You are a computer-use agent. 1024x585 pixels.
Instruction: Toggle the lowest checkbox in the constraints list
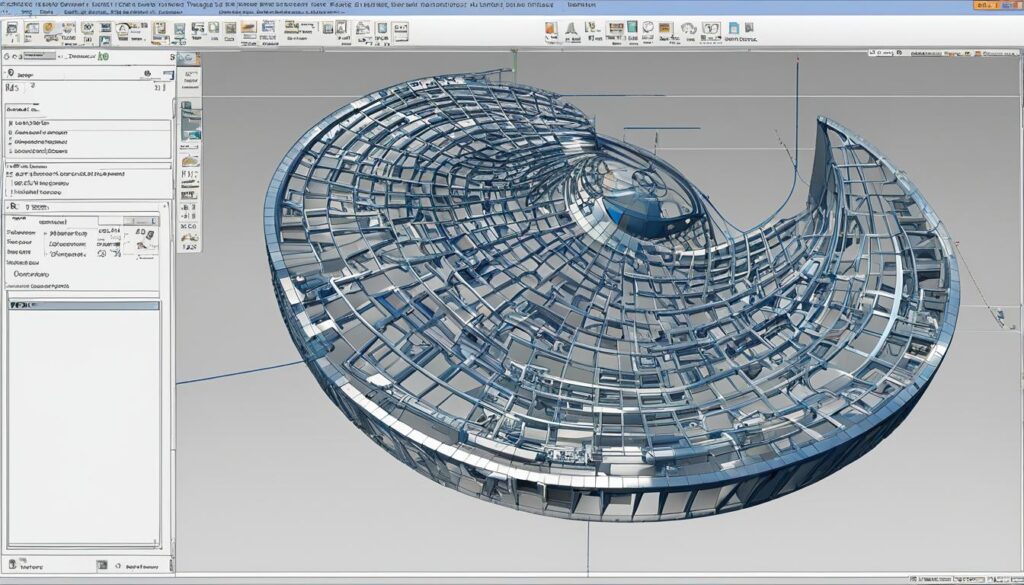[x=10, y=192]
